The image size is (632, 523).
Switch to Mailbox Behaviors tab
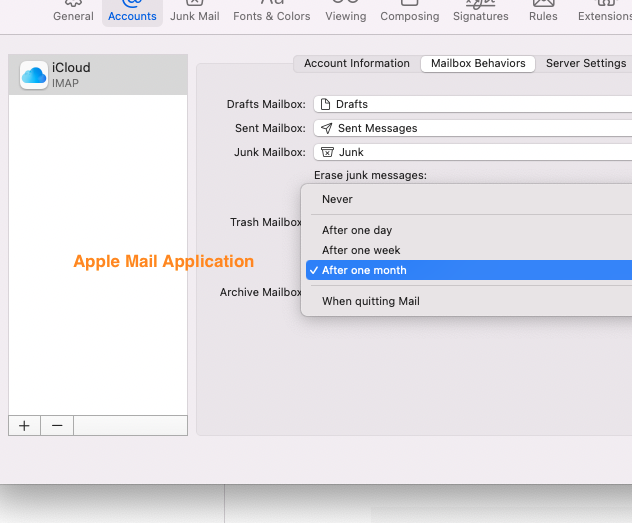tap(478, 64)
